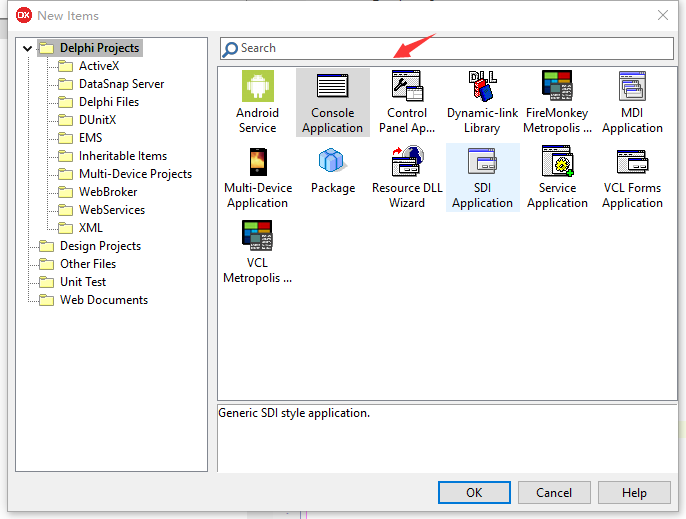Select the Resource DLL Wizard icon

407,161
